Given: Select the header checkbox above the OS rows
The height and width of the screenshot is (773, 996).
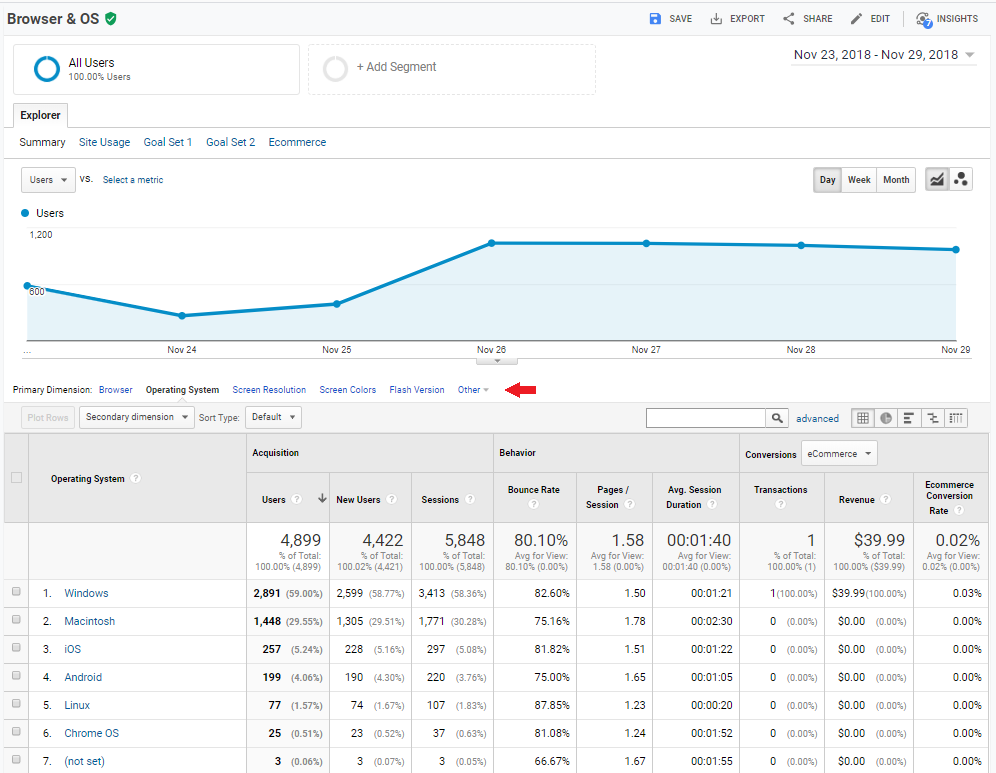Looking at the screenshot, I should [16, 478].
